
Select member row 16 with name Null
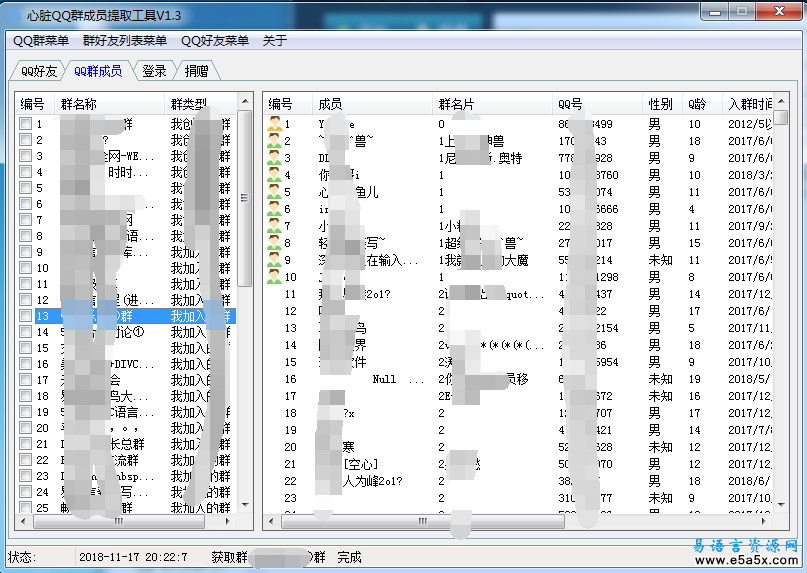pos(519,379)
